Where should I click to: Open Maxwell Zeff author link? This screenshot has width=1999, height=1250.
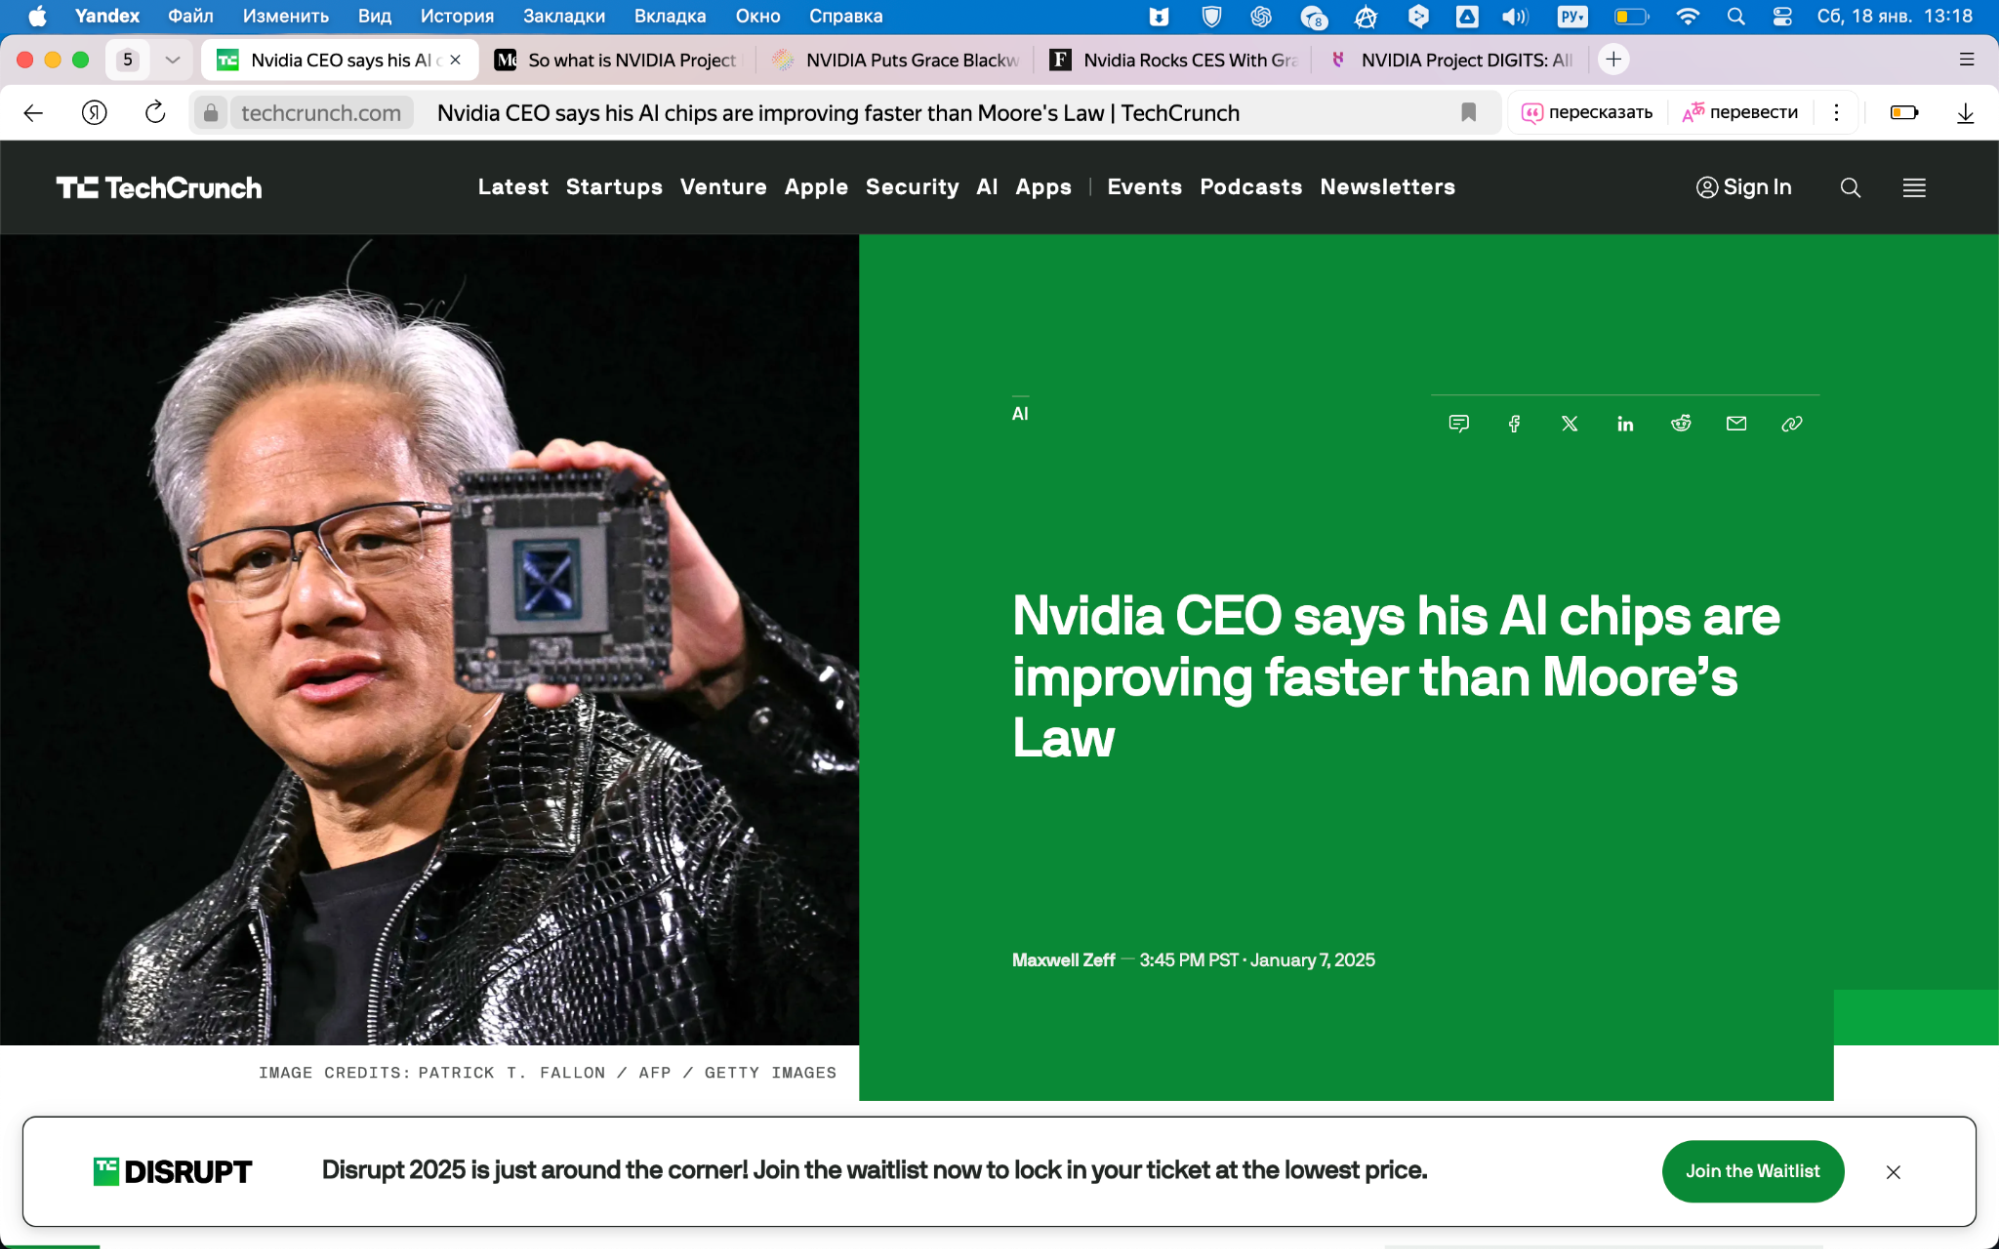(x=1063, y=960)
